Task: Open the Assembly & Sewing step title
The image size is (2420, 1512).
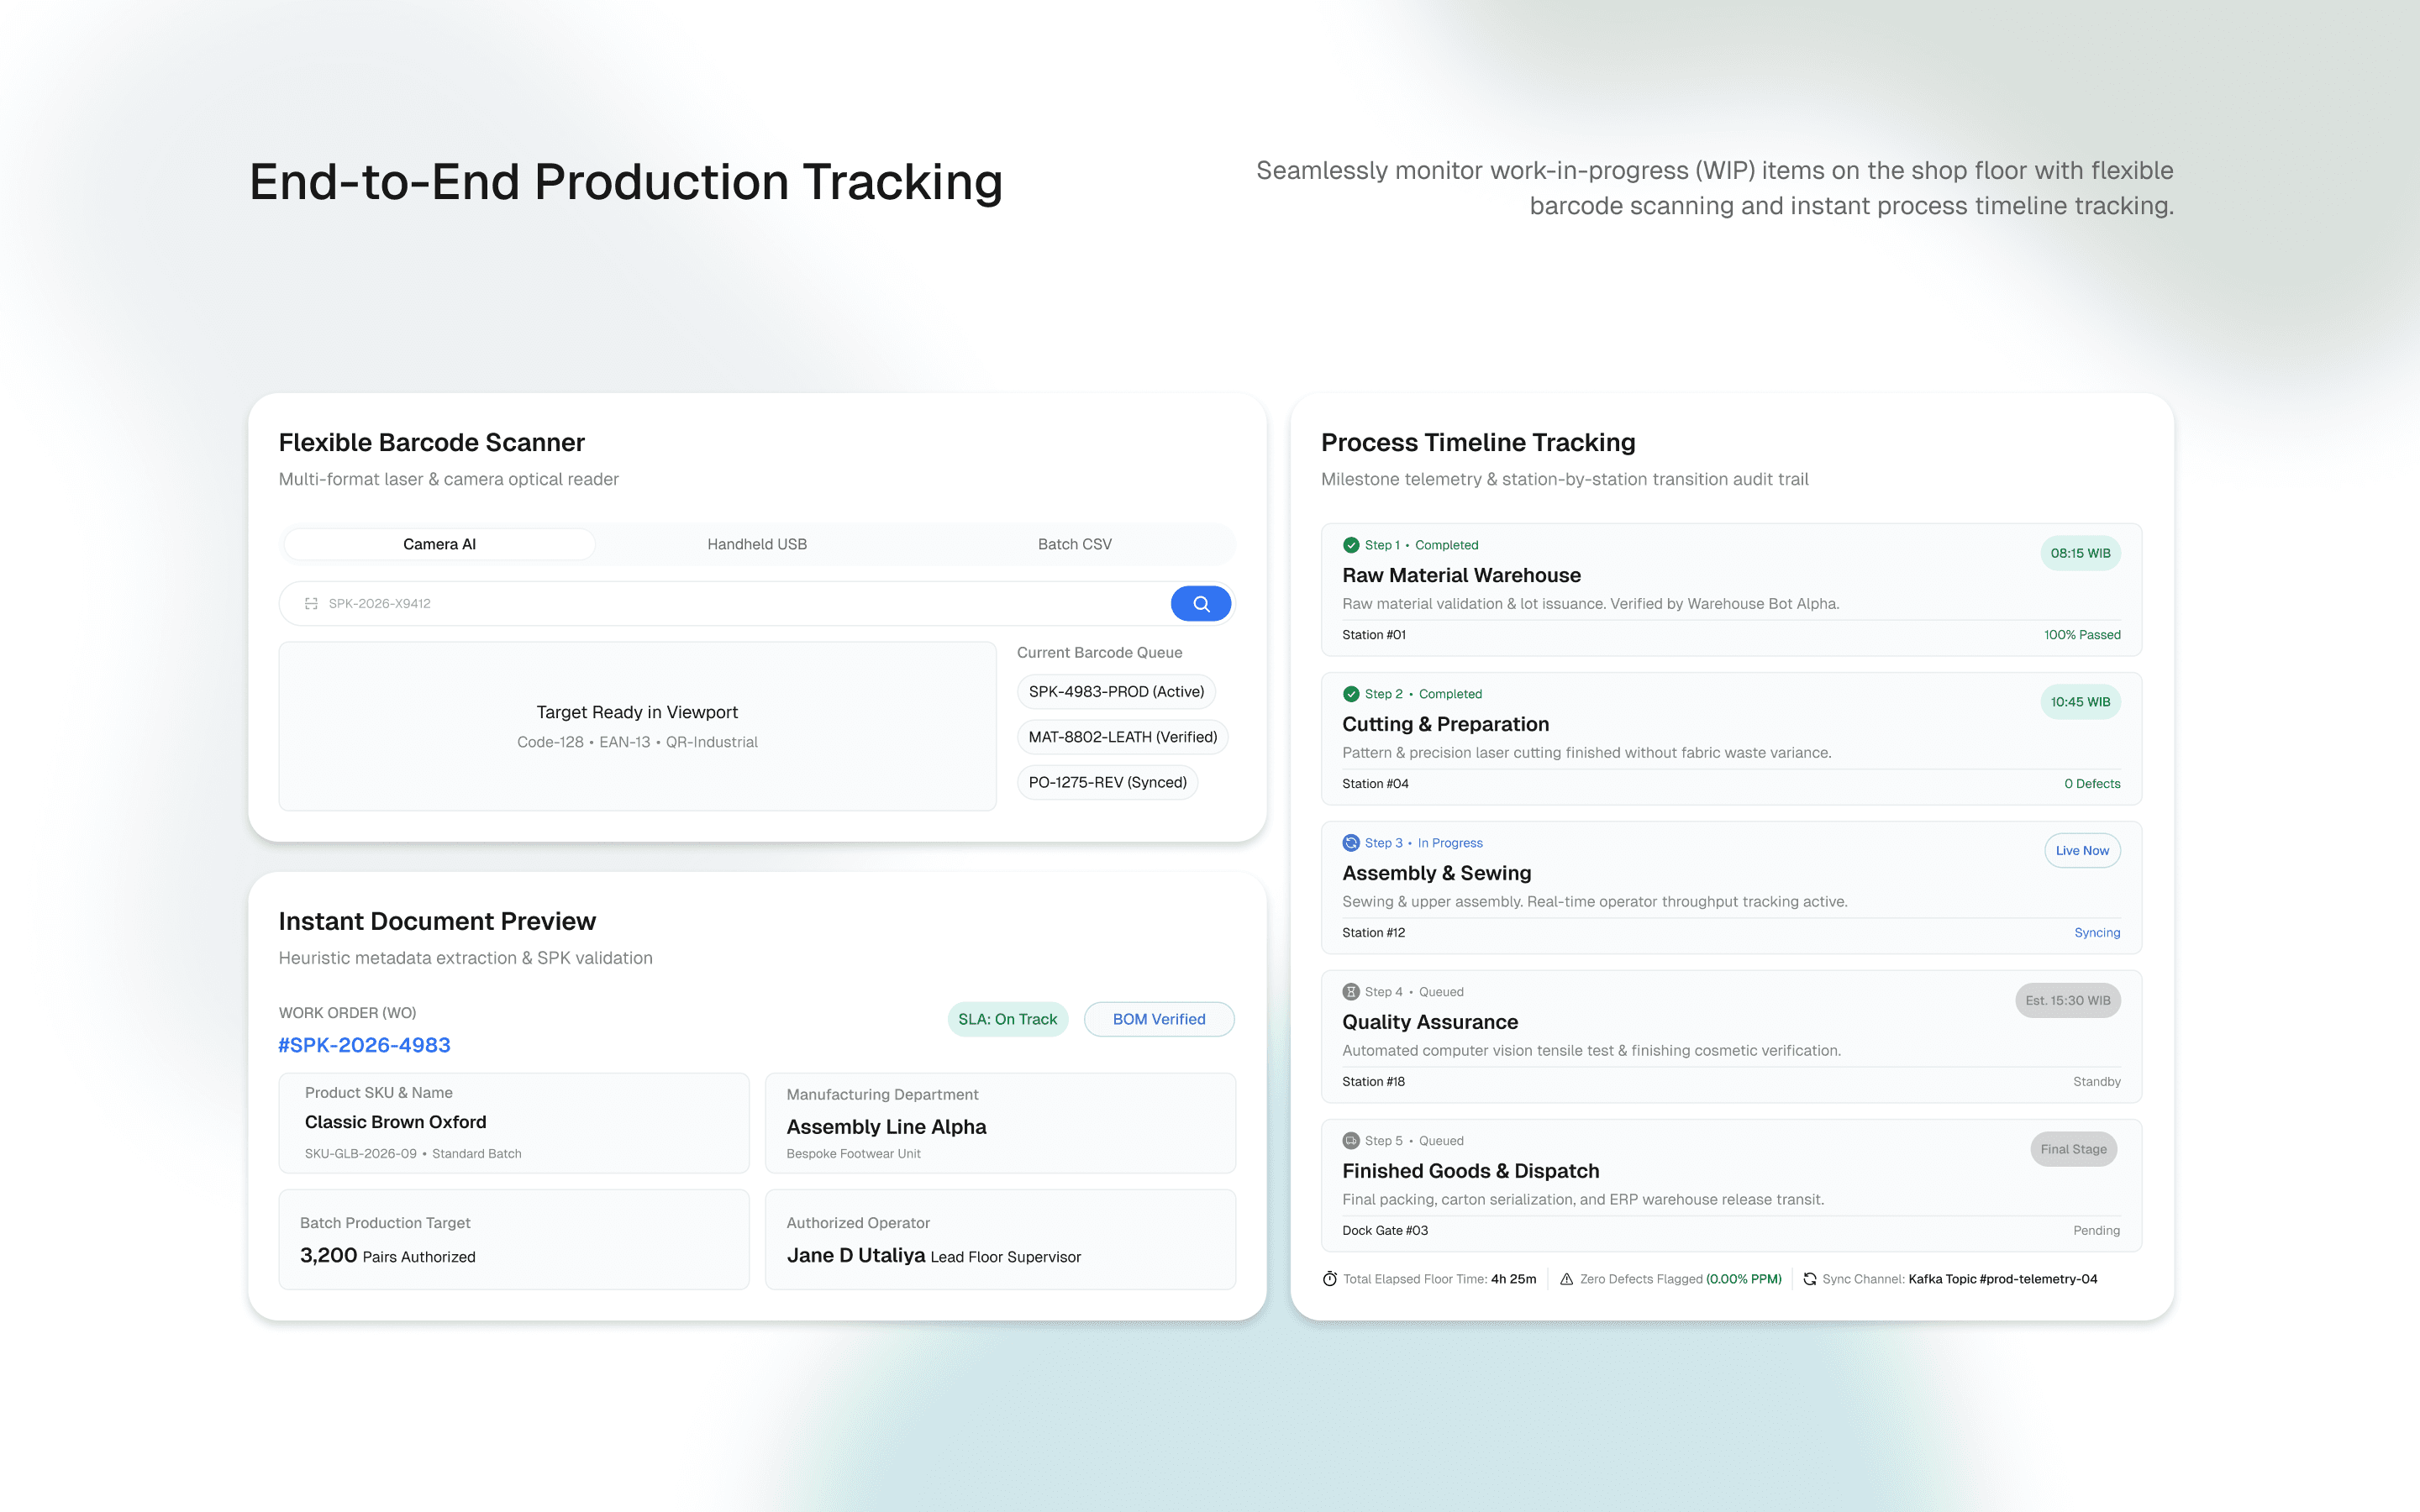Action: 1436,873
